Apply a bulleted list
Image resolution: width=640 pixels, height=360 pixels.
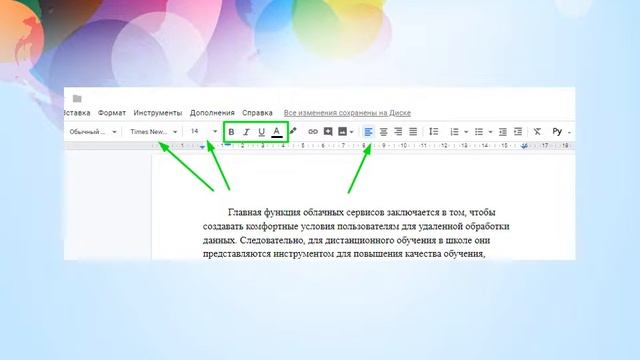pyautogui.click(x=479, y=132)
